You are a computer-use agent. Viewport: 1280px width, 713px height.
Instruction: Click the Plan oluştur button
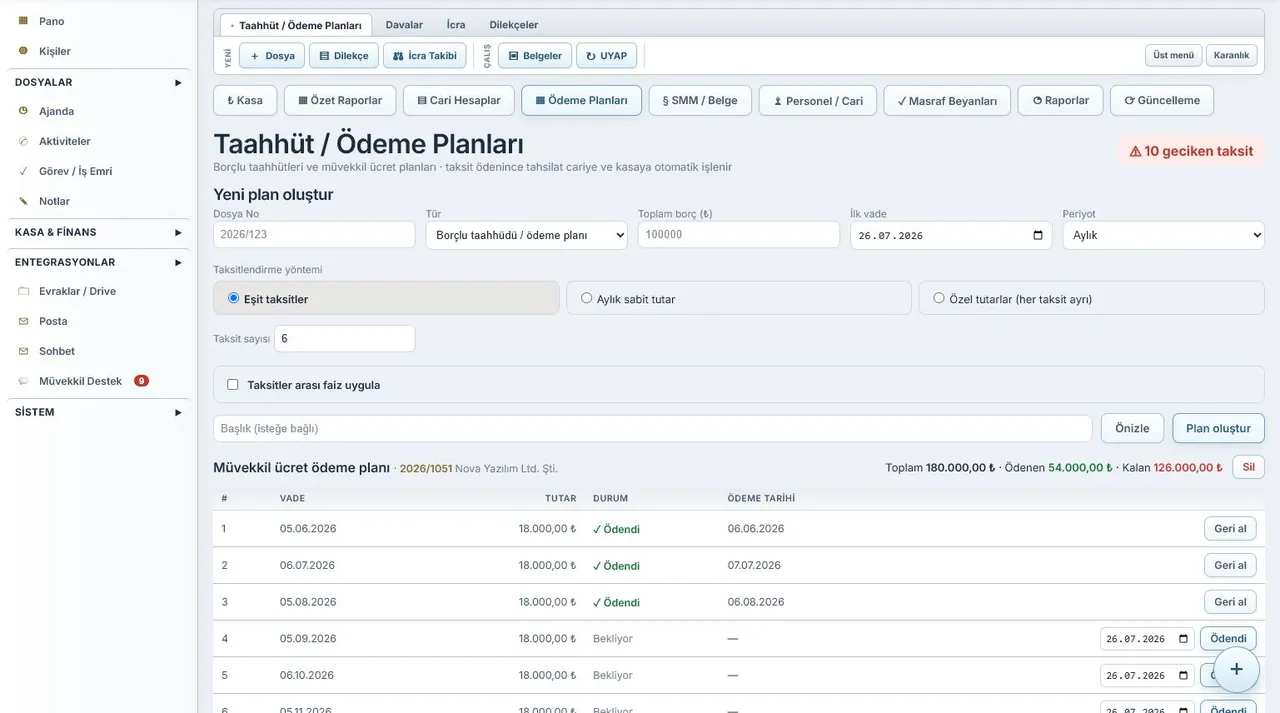(1218, 428)
